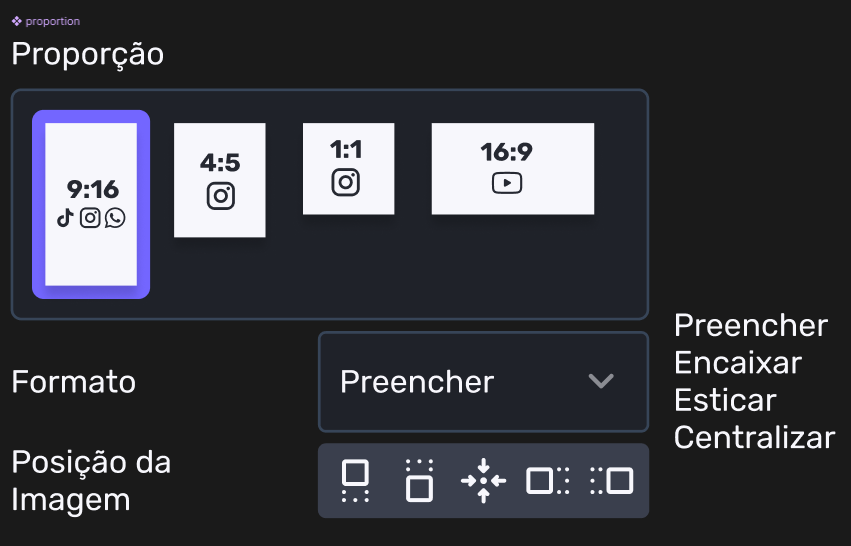Click the TikTok icon in the 9:16 card
Image resolution: width=851 pixels, height=546 pixels.
[66, 217]
